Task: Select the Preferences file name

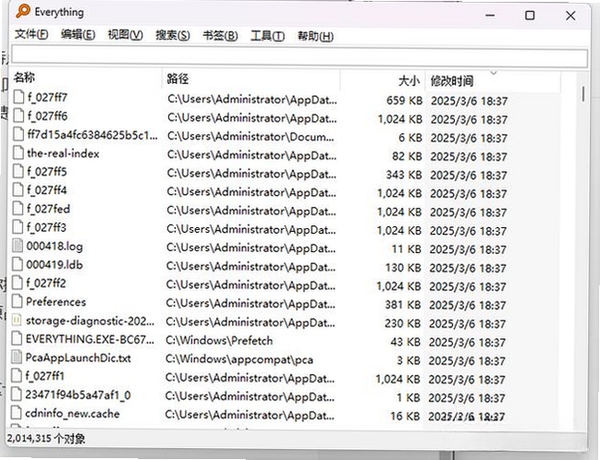Action: pyautogui.click(x=56, y=302)
